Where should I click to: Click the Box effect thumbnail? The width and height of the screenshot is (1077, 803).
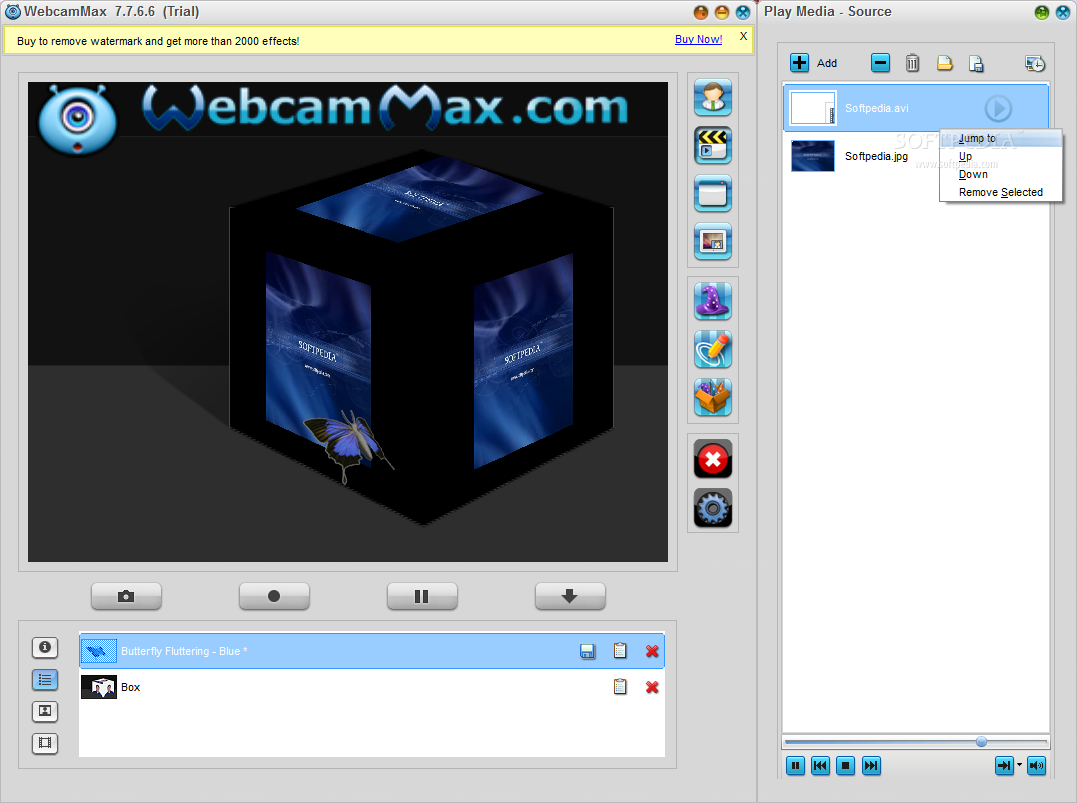point(99,687)
